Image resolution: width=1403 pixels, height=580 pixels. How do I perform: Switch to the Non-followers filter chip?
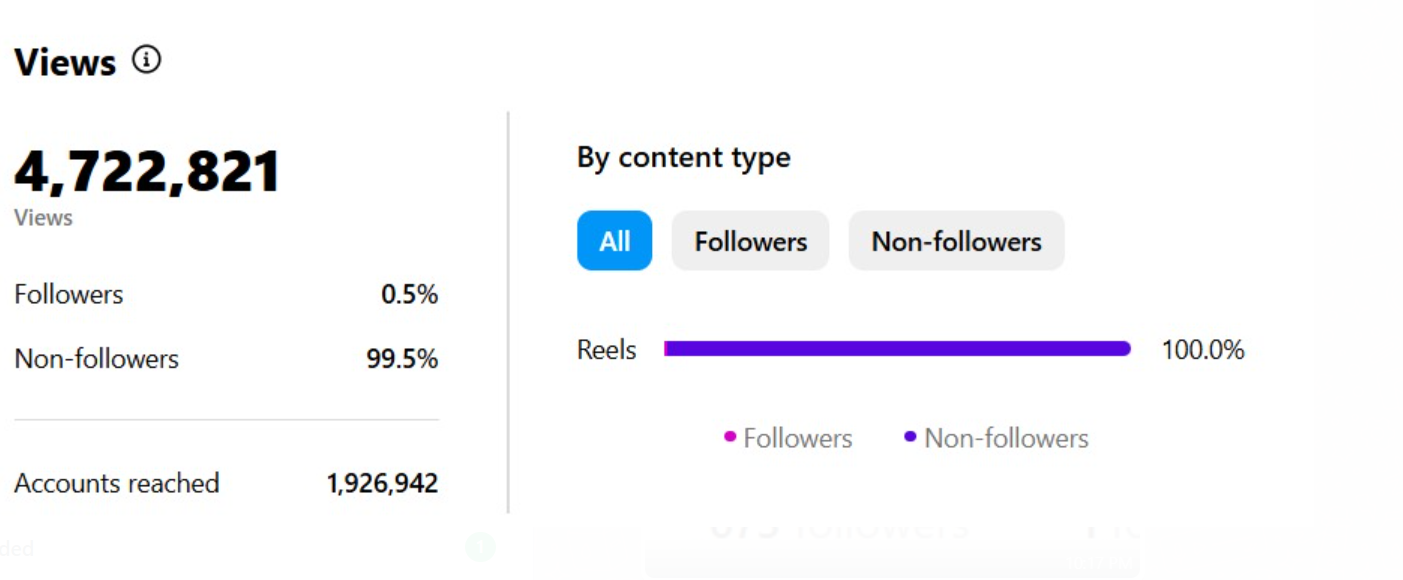coord(956,241)
